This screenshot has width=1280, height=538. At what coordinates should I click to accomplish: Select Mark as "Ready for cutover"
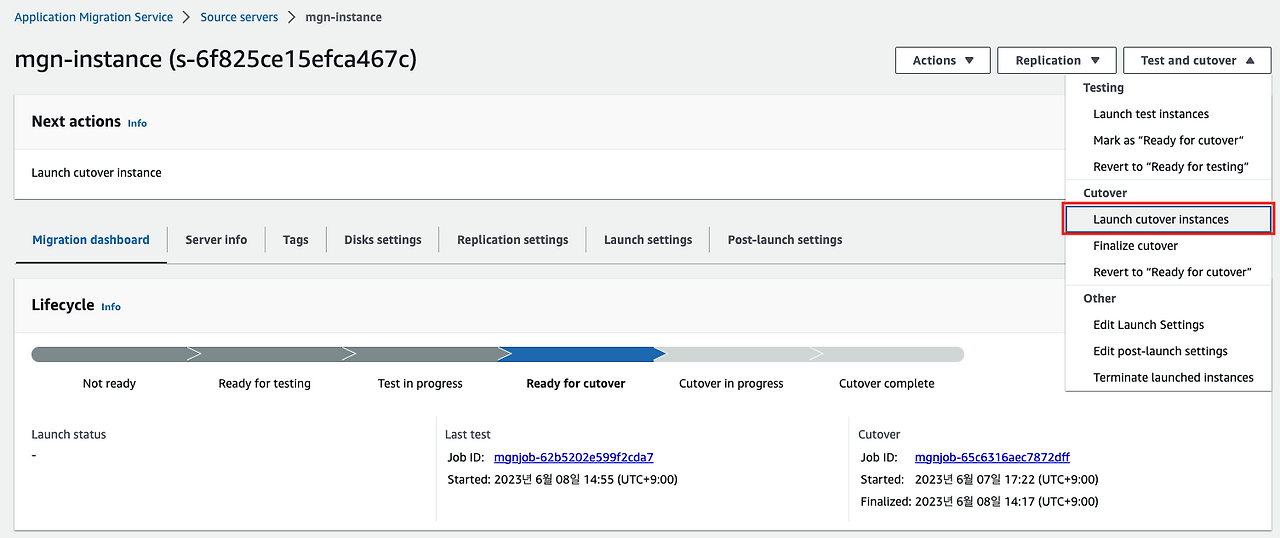pyautogui.click(x=1168, y=140)
